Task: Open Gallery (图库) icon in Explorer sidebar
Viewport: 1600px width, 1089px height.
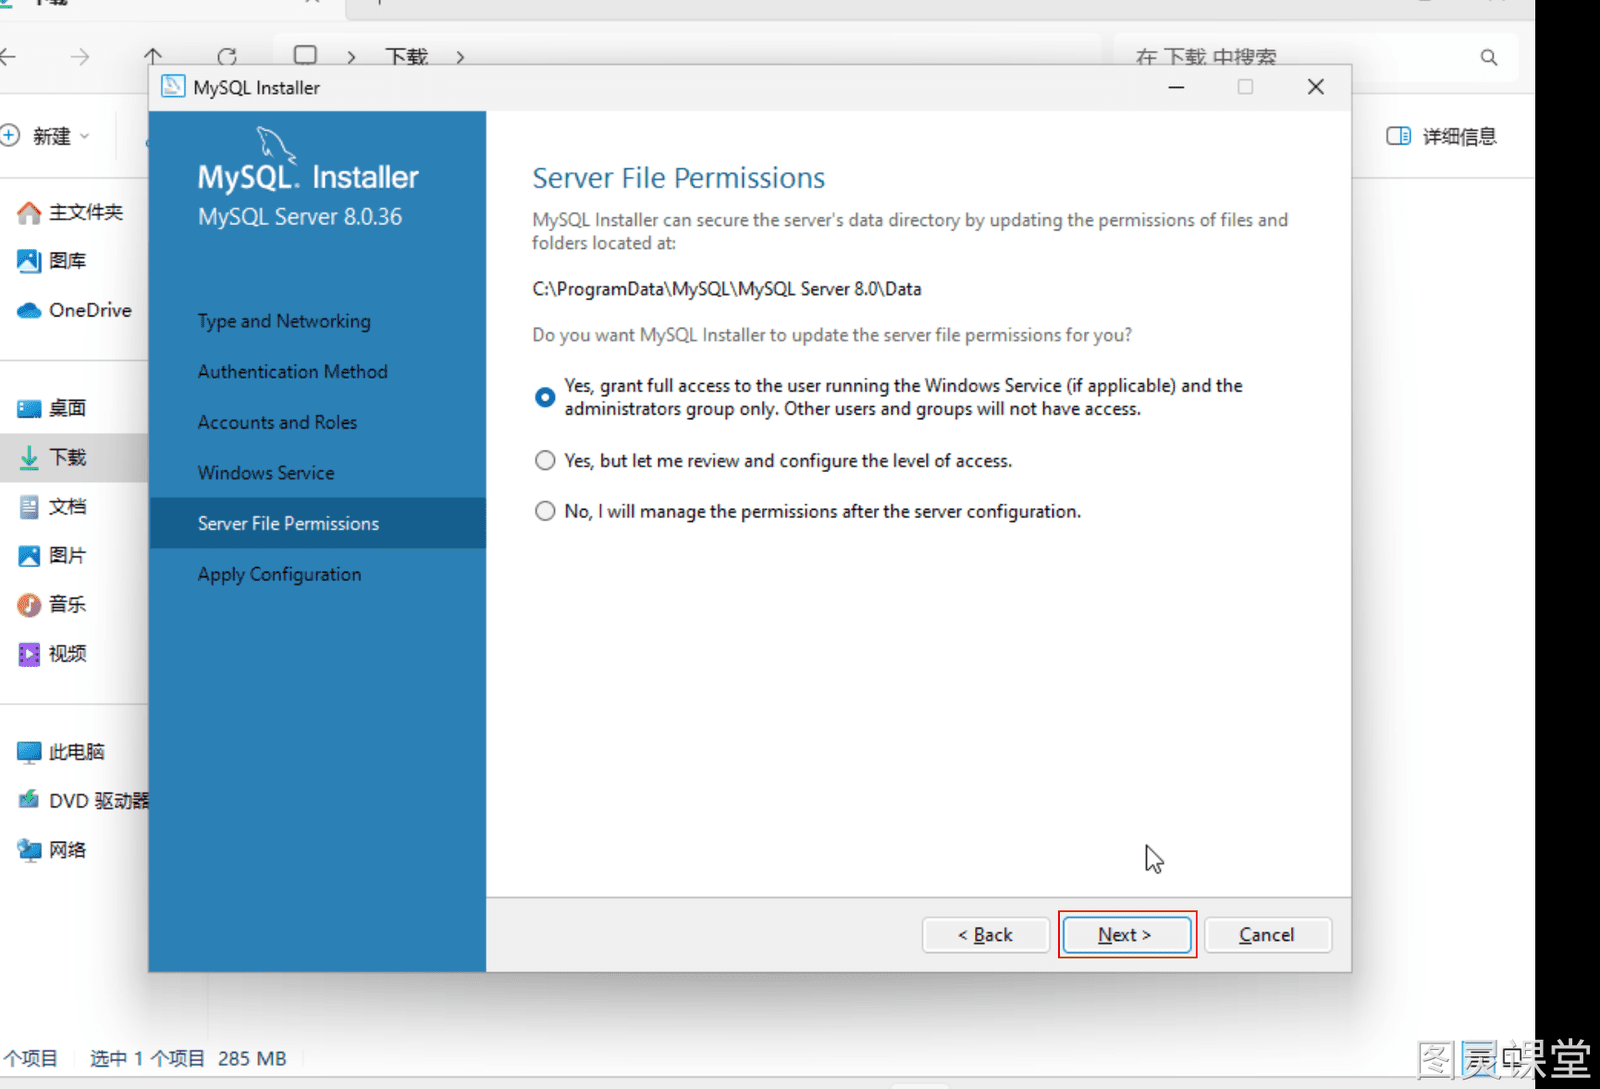Action: pyautogui.click(x=29, y=261)
